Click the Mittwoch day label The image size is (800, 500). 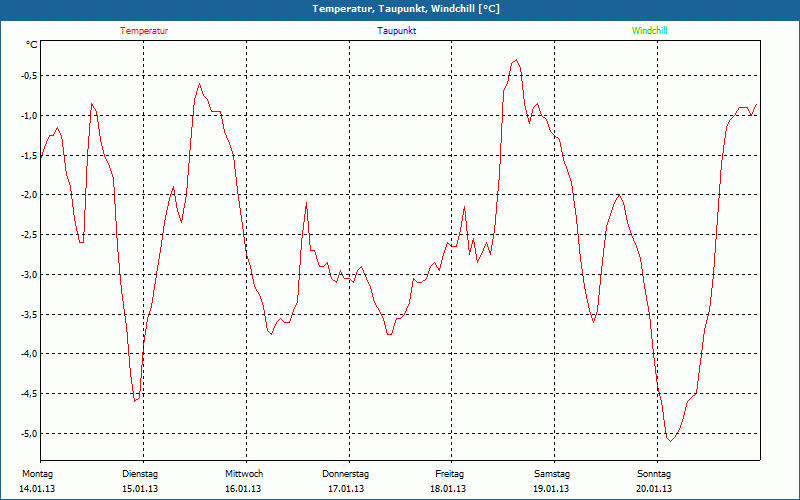(244, 474)
